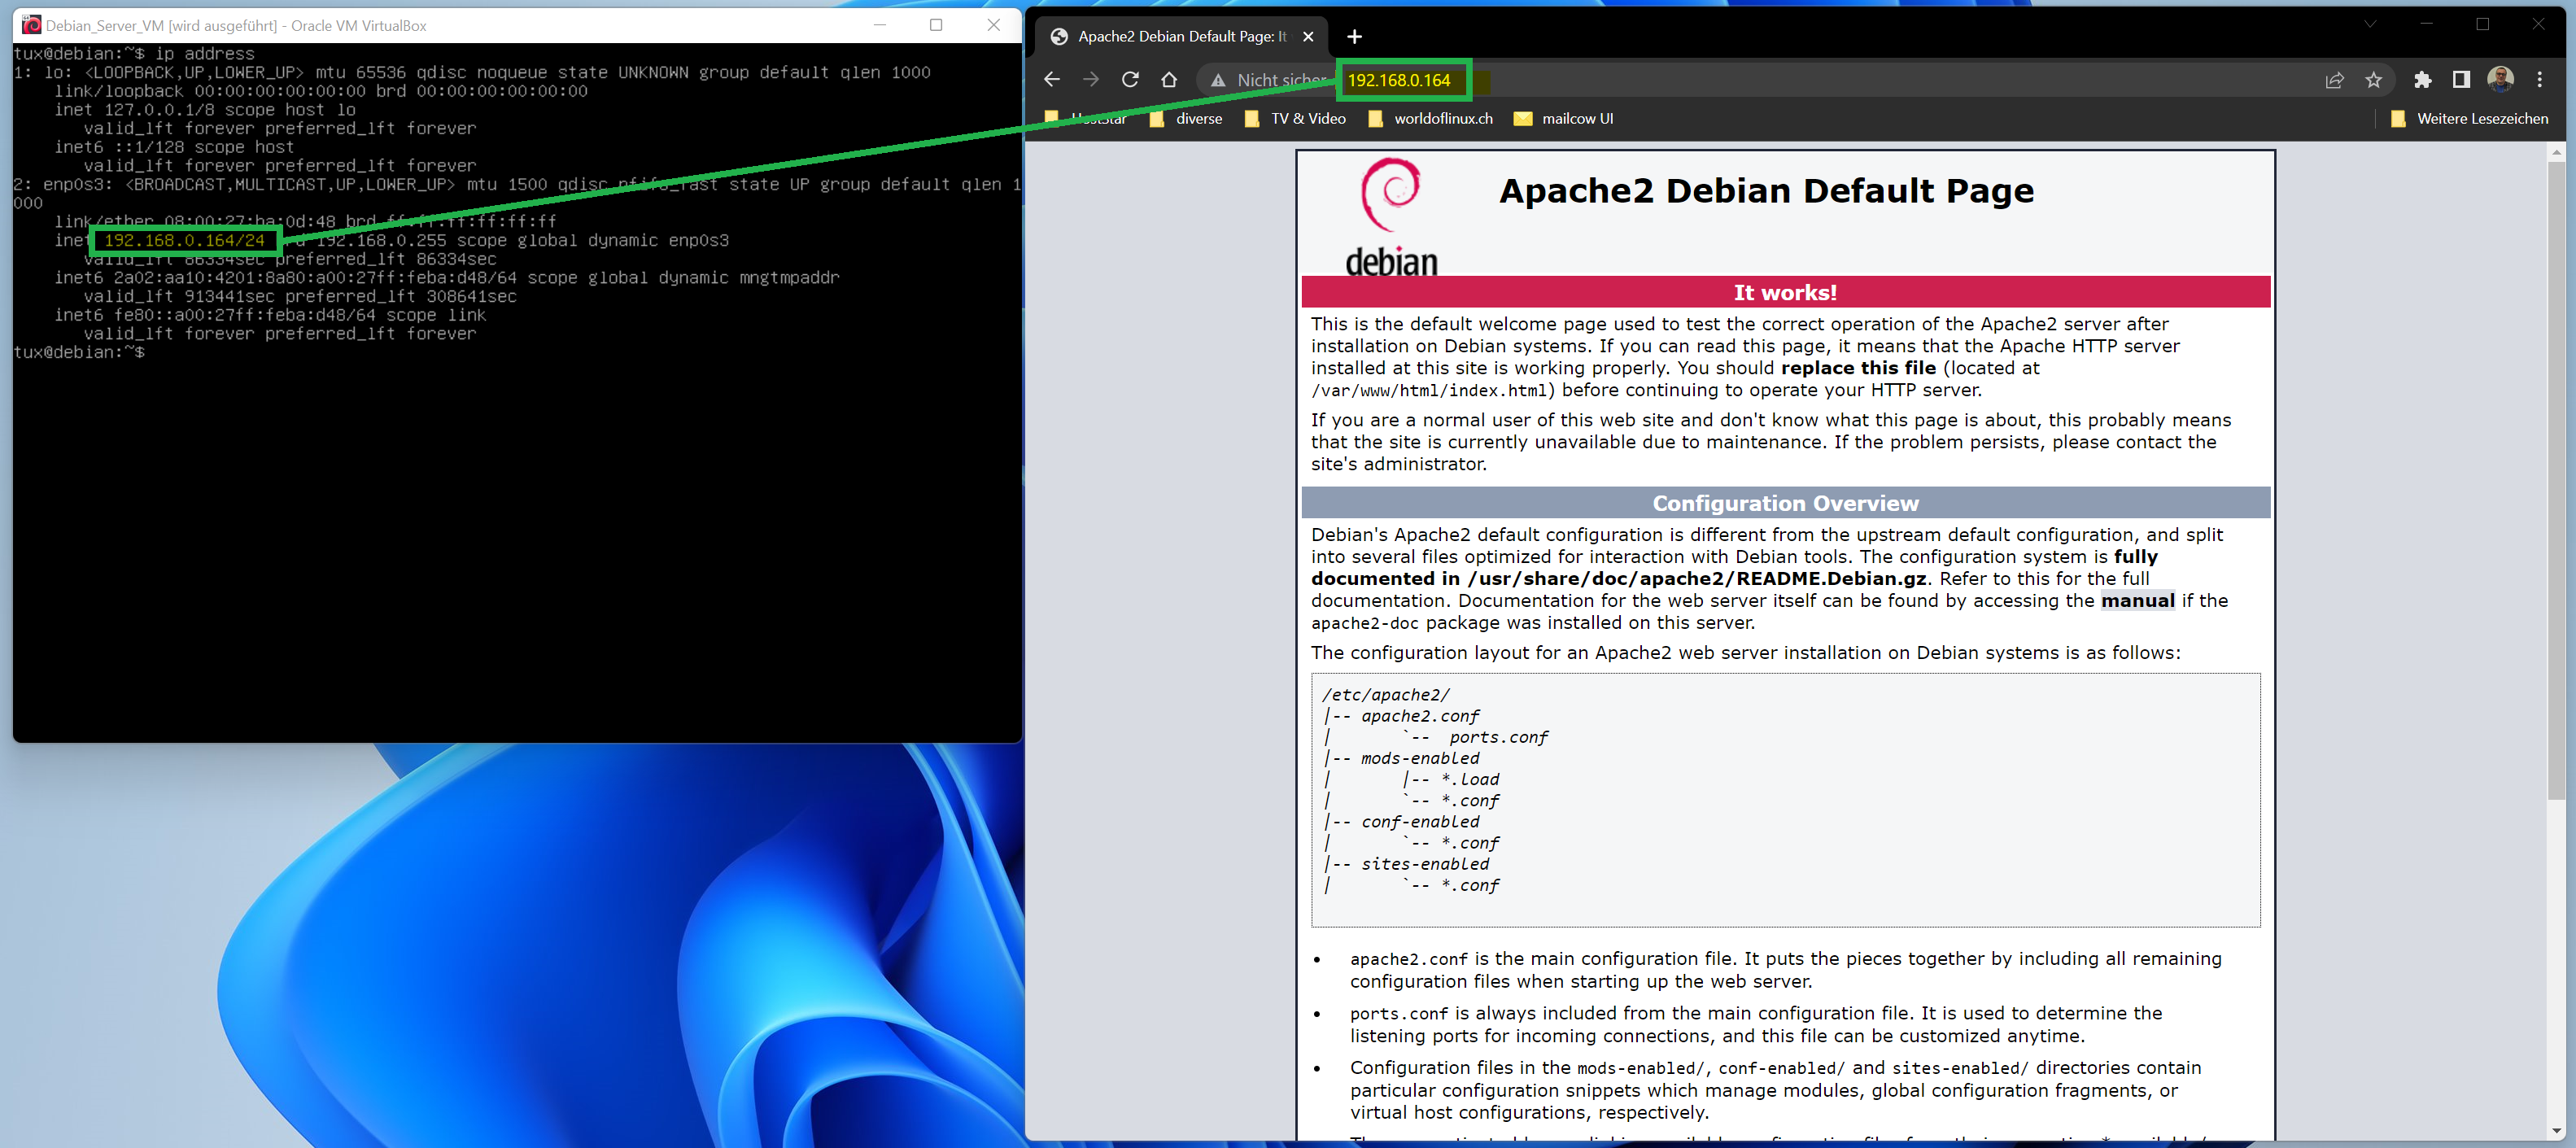This screenshot has height=1148, width=2576.
Task: Open Chrome three-dot menu
Action: click(x=2539, y=80)
